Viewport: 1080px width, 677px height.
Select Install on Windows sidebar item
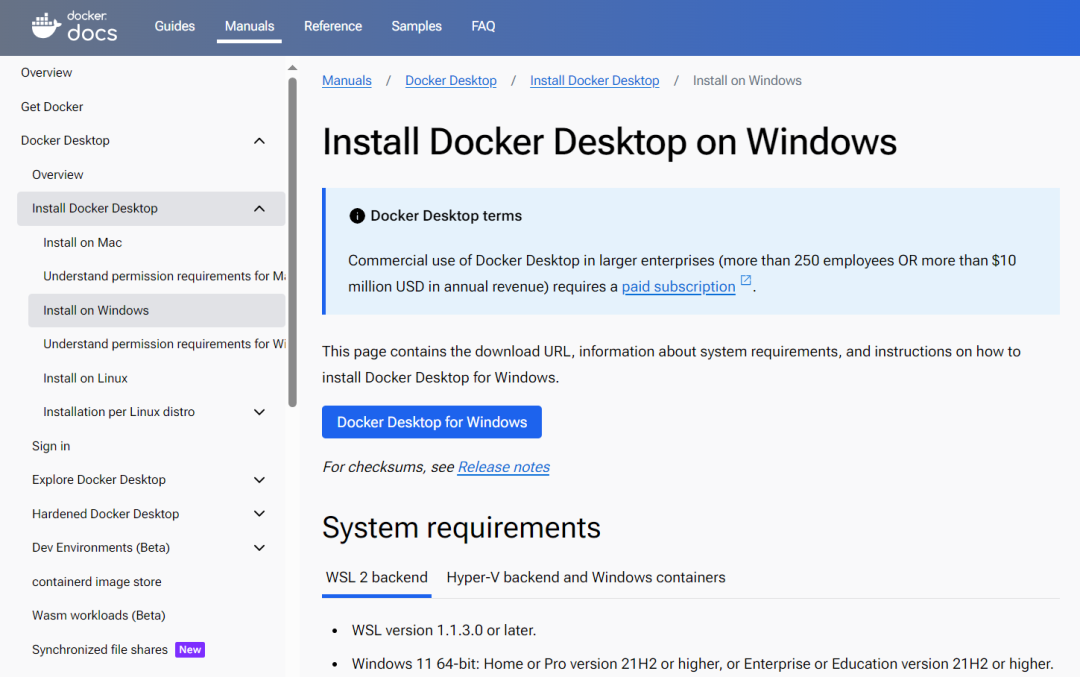(156, 311)
